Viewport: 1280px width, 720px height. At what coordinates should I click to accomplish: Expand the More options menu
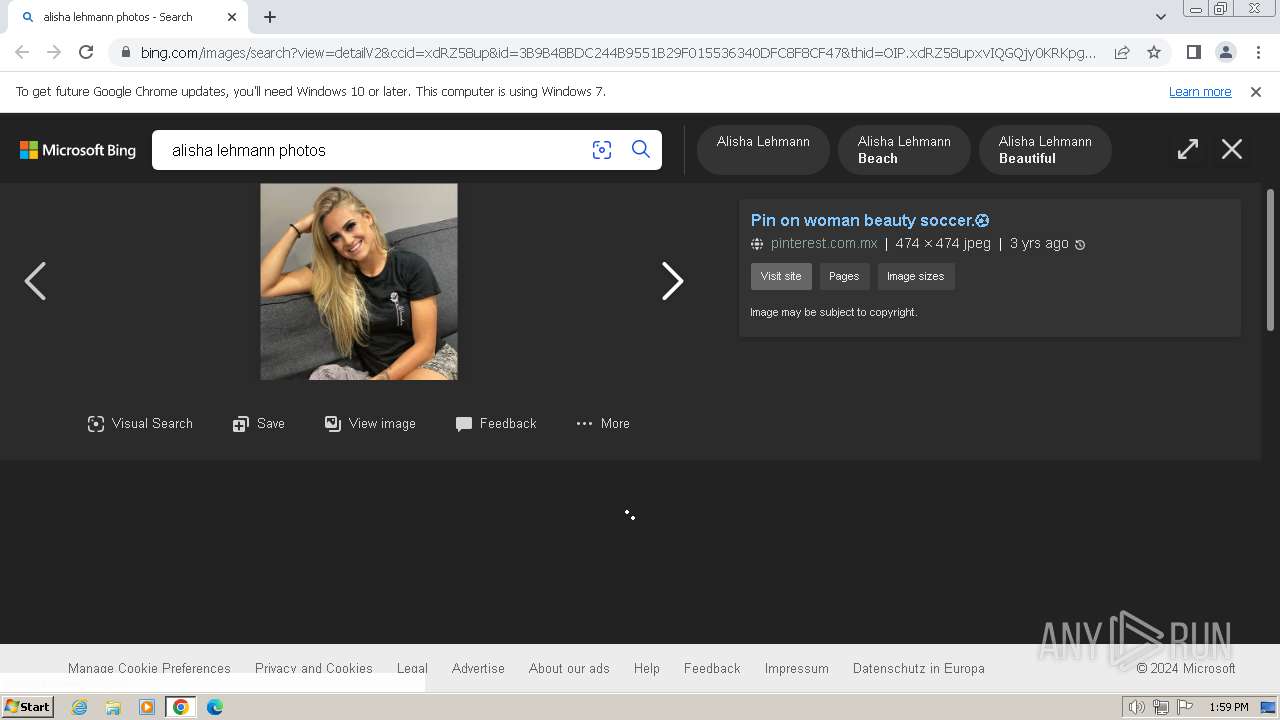pos(603,424)
